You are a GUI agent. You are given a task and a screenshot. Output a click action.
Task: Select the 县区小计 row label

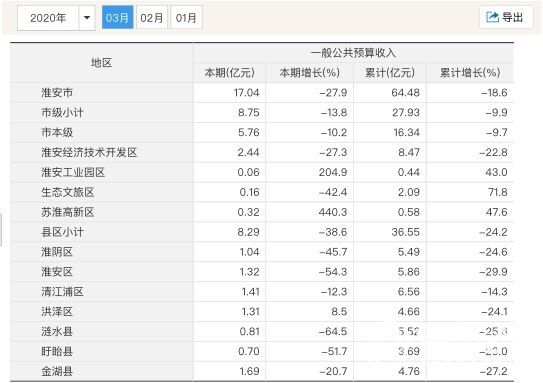click(62, 232)
